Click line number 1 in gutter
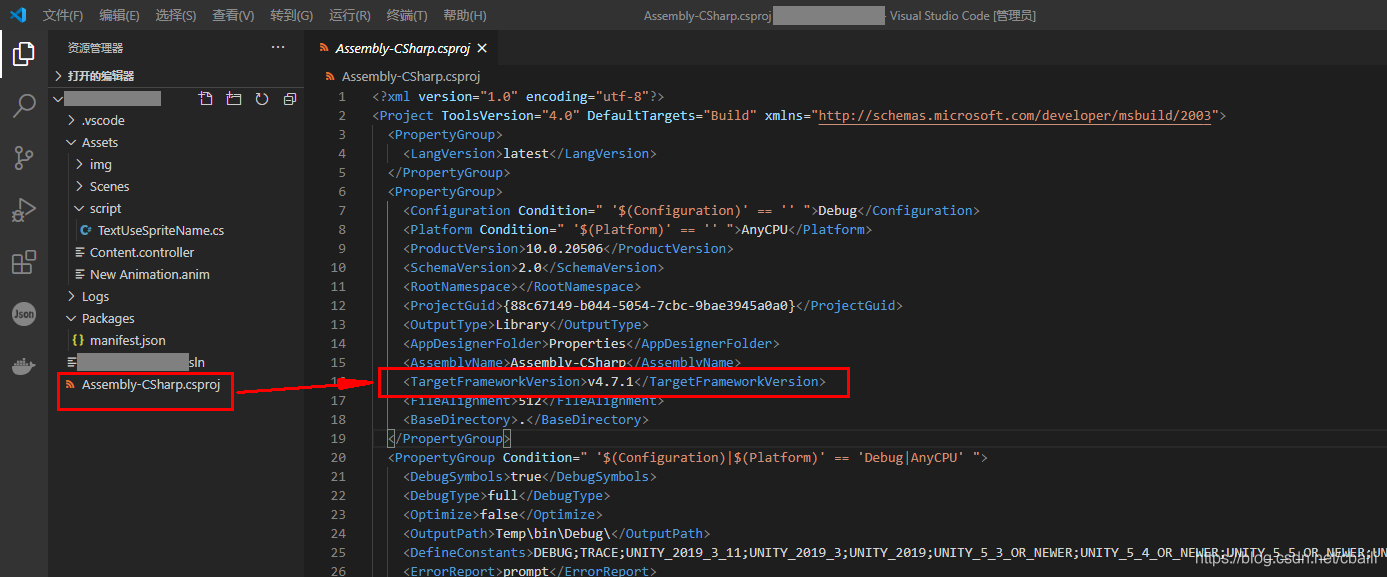 (342, 96)
